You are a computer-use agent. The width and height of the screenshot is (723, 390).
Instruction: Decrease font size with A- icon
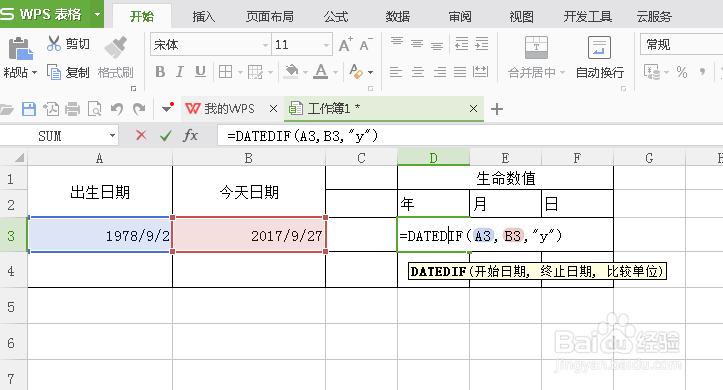(x=366, y=45)
